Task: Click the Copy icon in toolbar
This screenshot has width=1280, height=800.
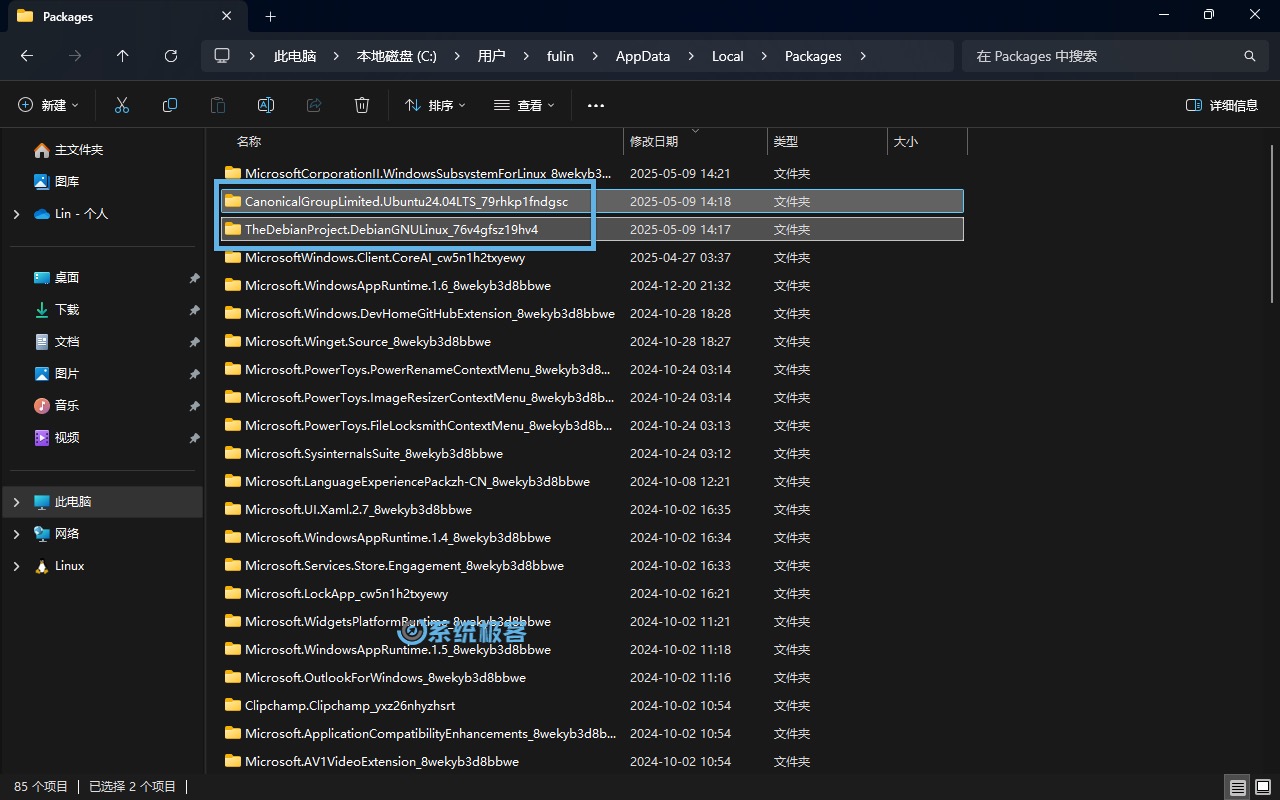Action: [x=170, y=105]
